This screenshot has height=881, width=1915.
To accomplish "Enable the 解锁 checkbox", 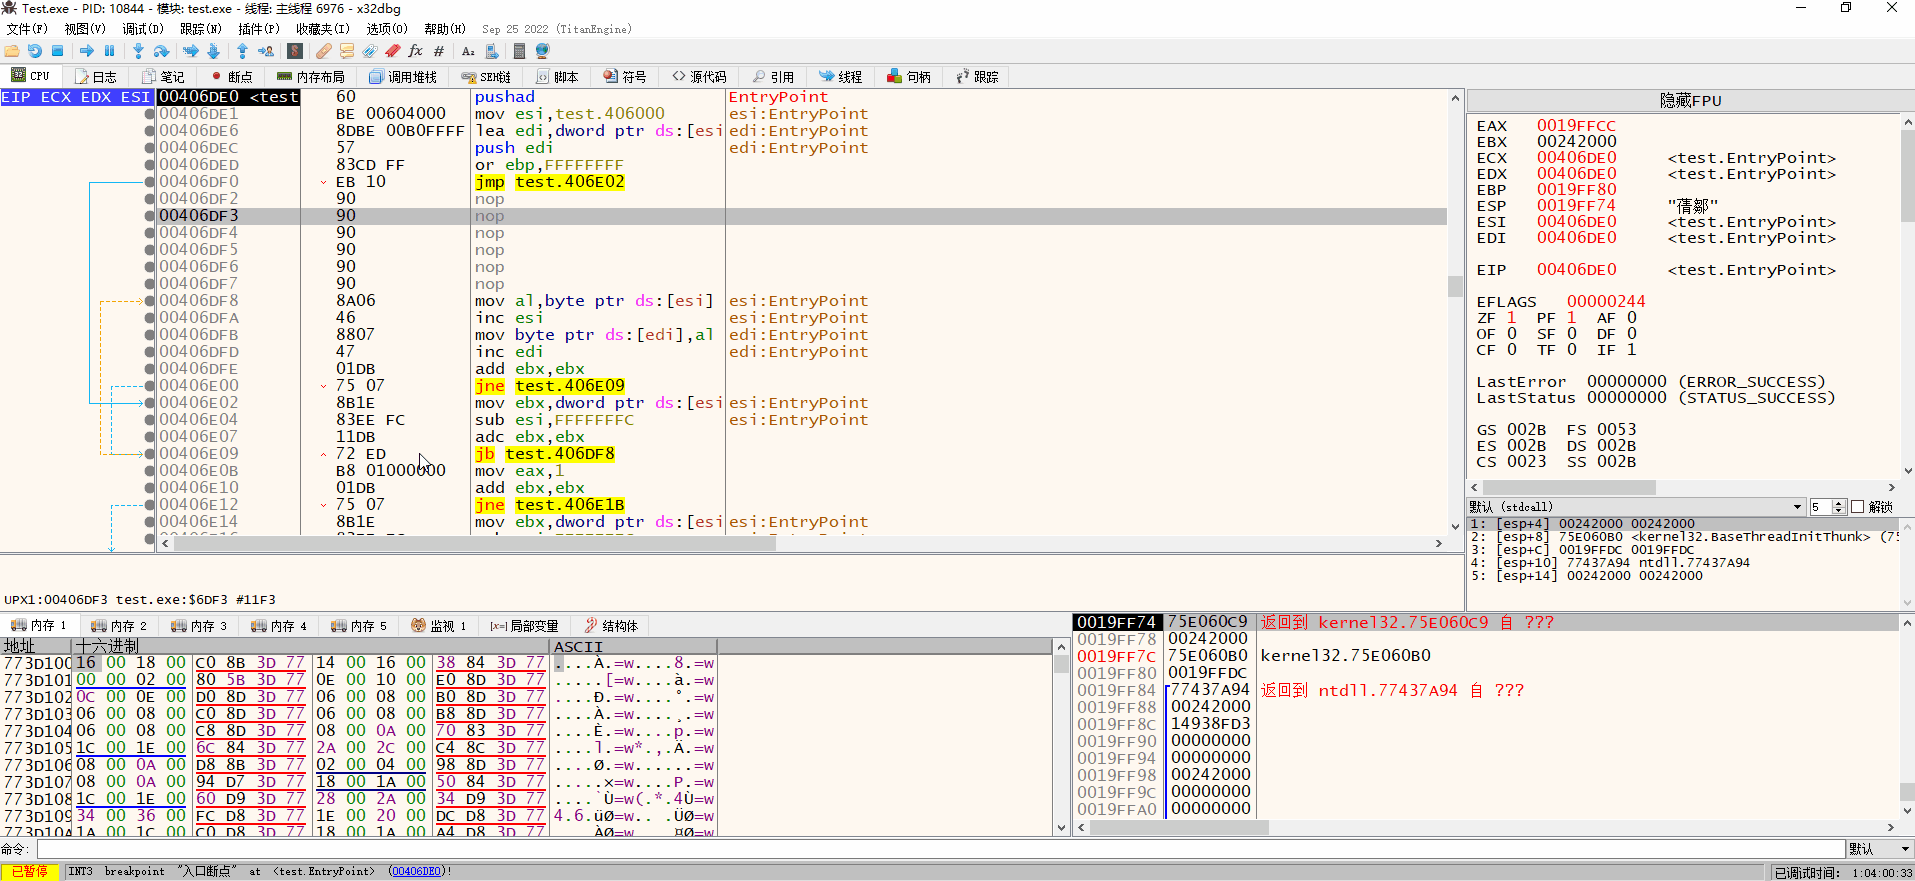I will (x=1857, y=507).
